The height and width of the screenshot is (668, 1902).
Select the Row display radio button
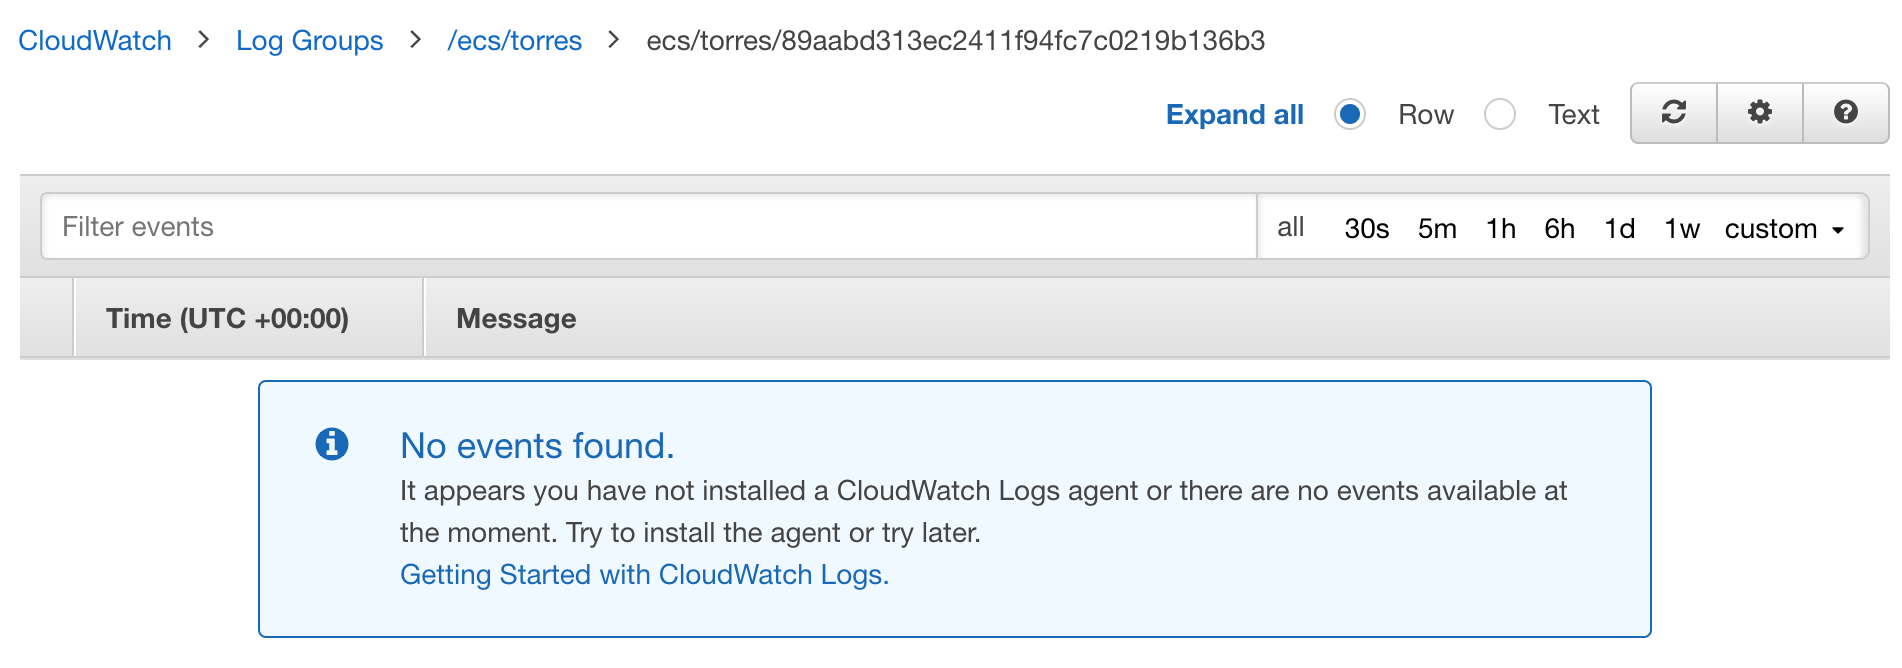click(x=1350, y=114)
